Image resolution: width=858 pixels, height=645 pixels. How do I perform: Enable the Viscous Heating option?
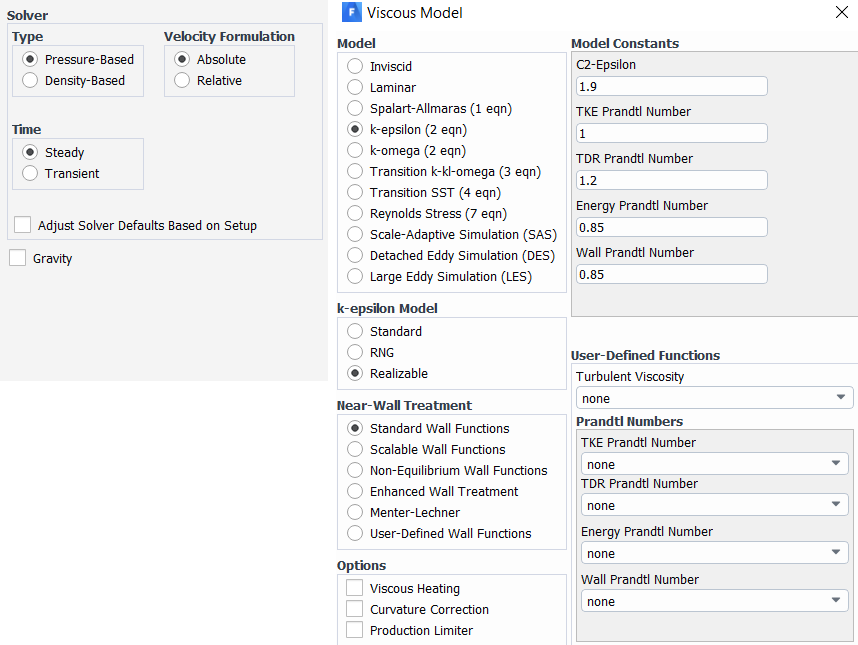355,588
